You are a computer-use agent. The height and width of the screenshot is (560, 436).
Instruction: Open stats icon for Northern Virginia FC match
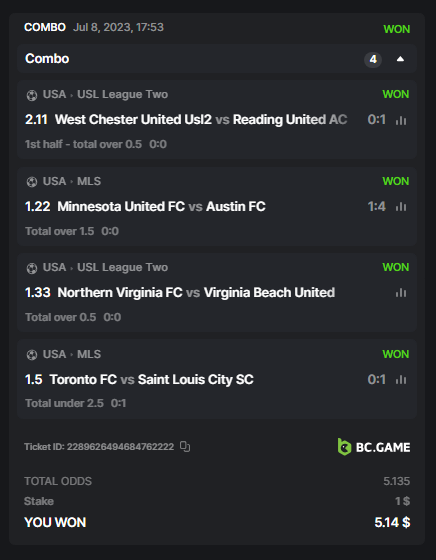pyautogui.click(x=401, y=293)
